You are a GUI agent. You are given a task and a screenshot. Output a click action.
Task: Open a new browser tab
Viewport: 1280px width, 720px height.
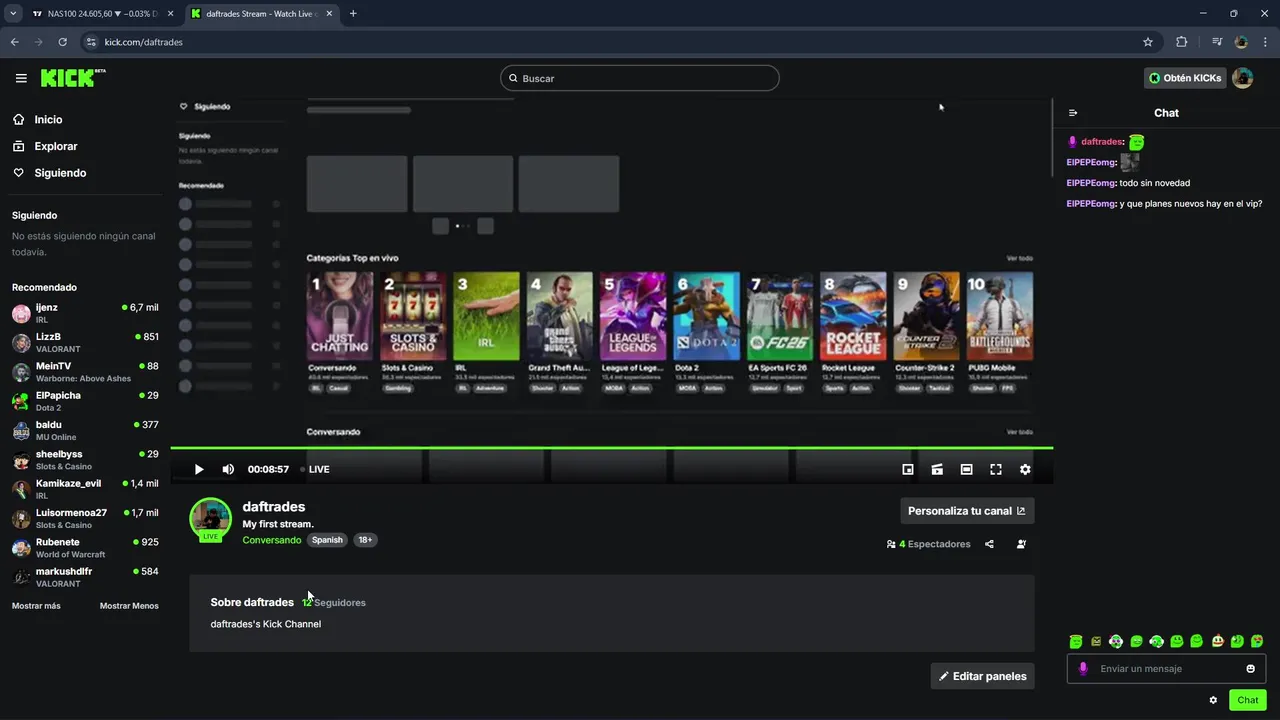(353, 14)
